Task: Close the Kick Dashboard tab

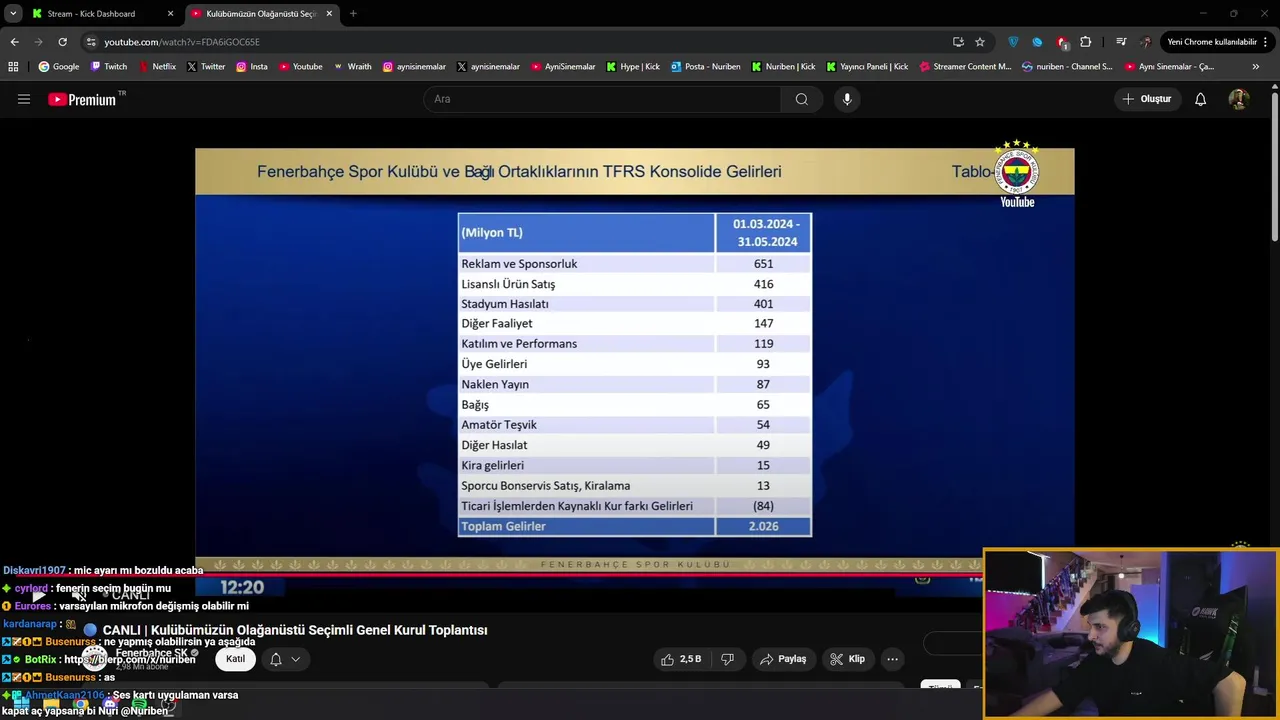Action: 170,14
